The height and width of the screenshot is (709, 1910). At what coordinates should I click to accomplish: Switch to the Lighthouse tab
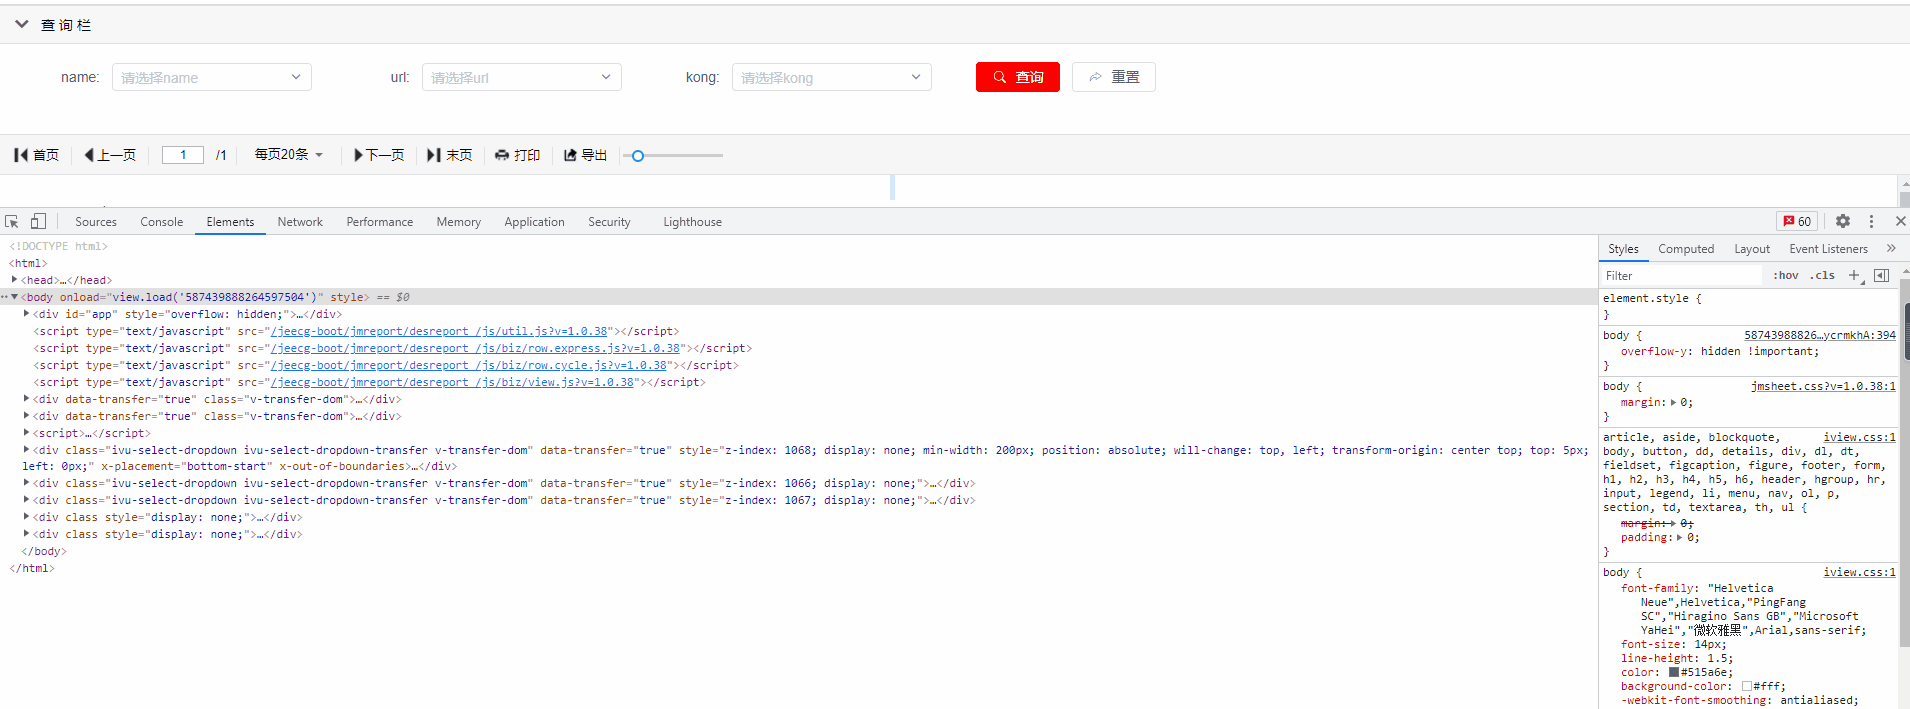[x=693, y=222]
